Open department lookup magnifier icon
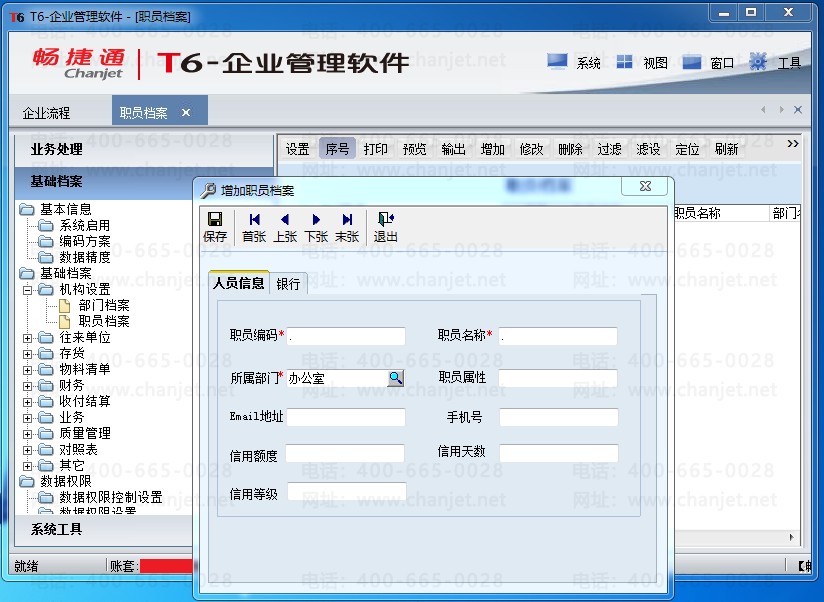 point(396,378)
